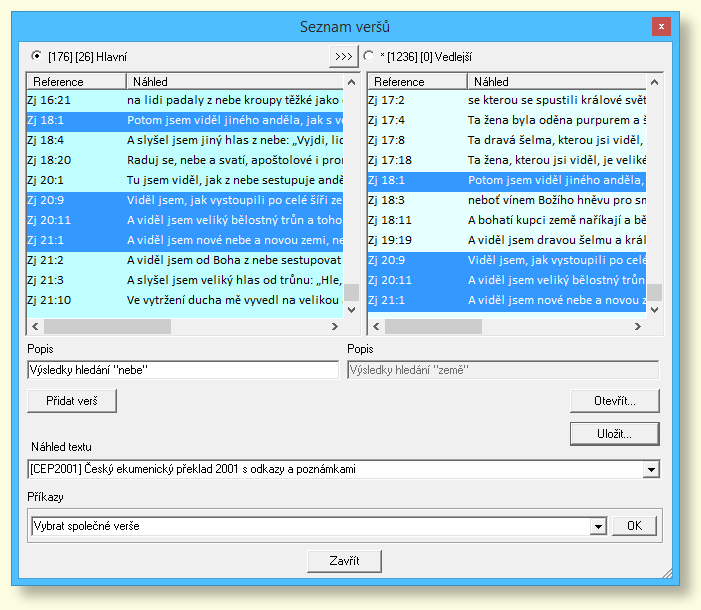Open the Příkazy command dropdown arrow
Screen dimensions: 701x610
[x=598, y=525]
